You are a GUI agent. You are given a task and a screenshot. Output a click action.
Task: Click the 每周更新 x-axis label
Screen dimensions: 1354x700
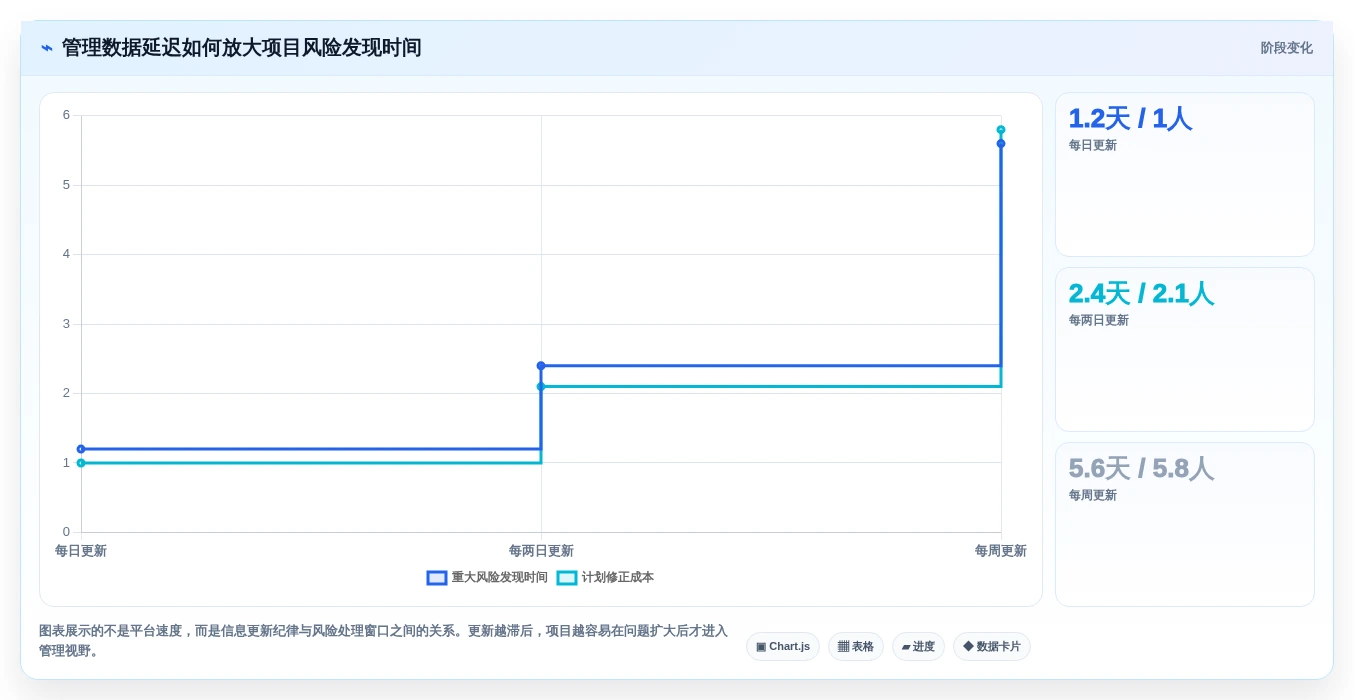1001,551
